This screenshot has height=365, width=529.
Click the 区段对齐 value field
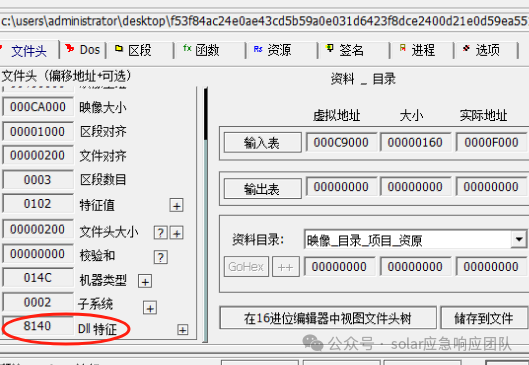point(38,131)
